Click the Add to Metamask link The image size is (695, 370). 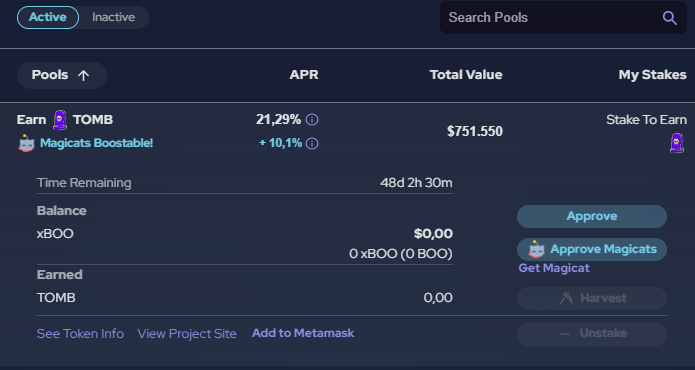[303, 333]
